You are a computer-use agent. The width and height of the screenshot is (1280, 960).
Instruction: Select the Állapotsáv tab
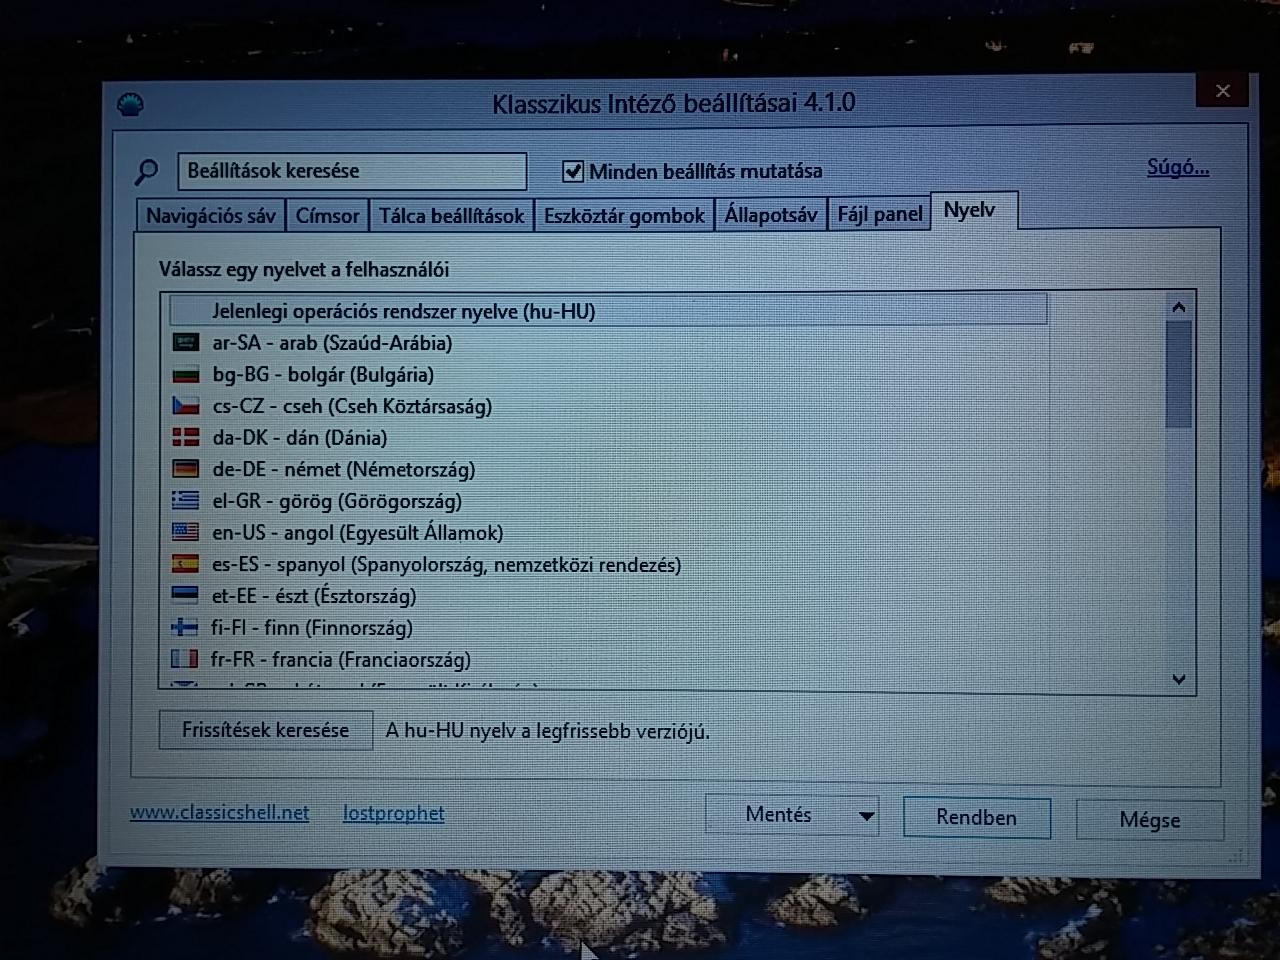(x=771, y=215)
